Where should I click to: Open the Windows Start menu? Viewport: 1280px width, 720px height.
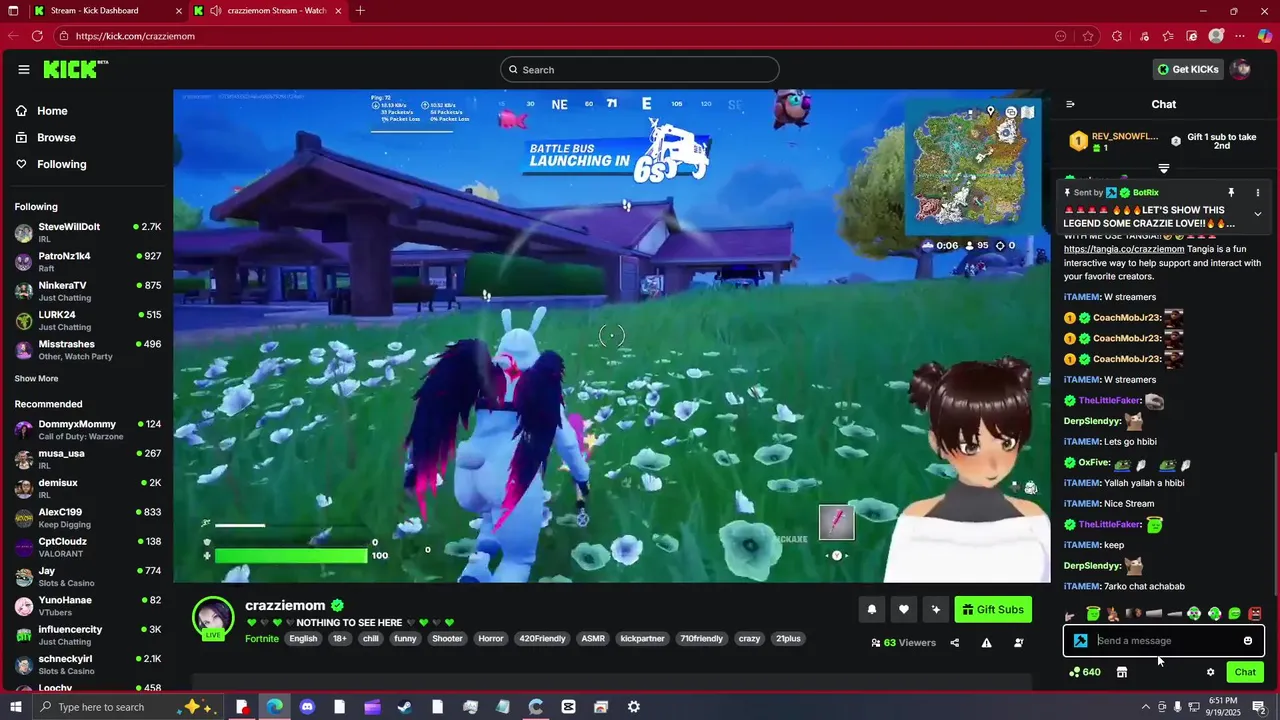click(15, 707)
